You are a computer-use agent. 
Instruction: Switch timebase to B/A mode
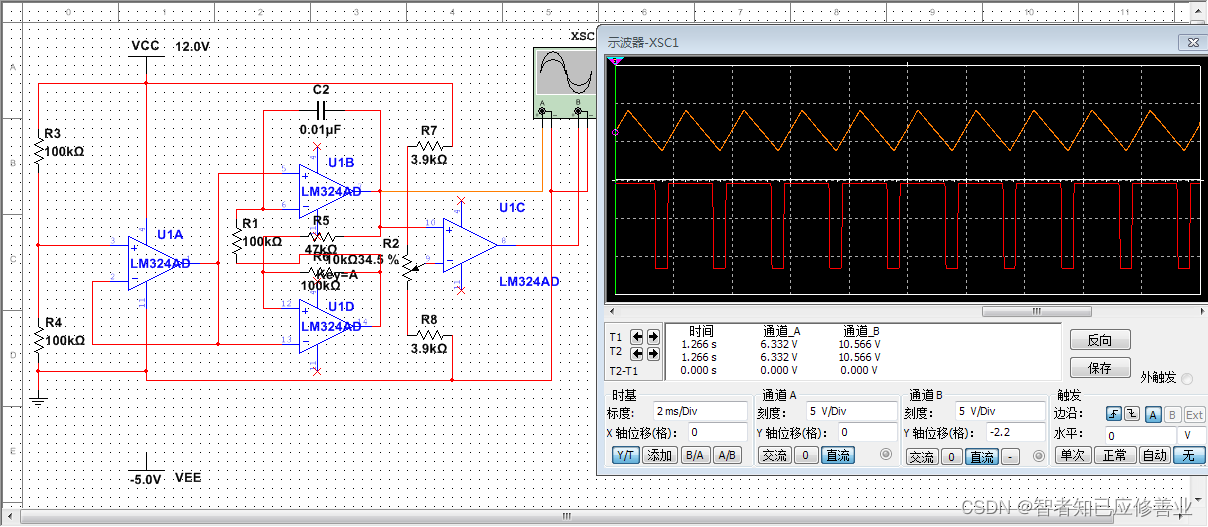[x=694, y=455]
